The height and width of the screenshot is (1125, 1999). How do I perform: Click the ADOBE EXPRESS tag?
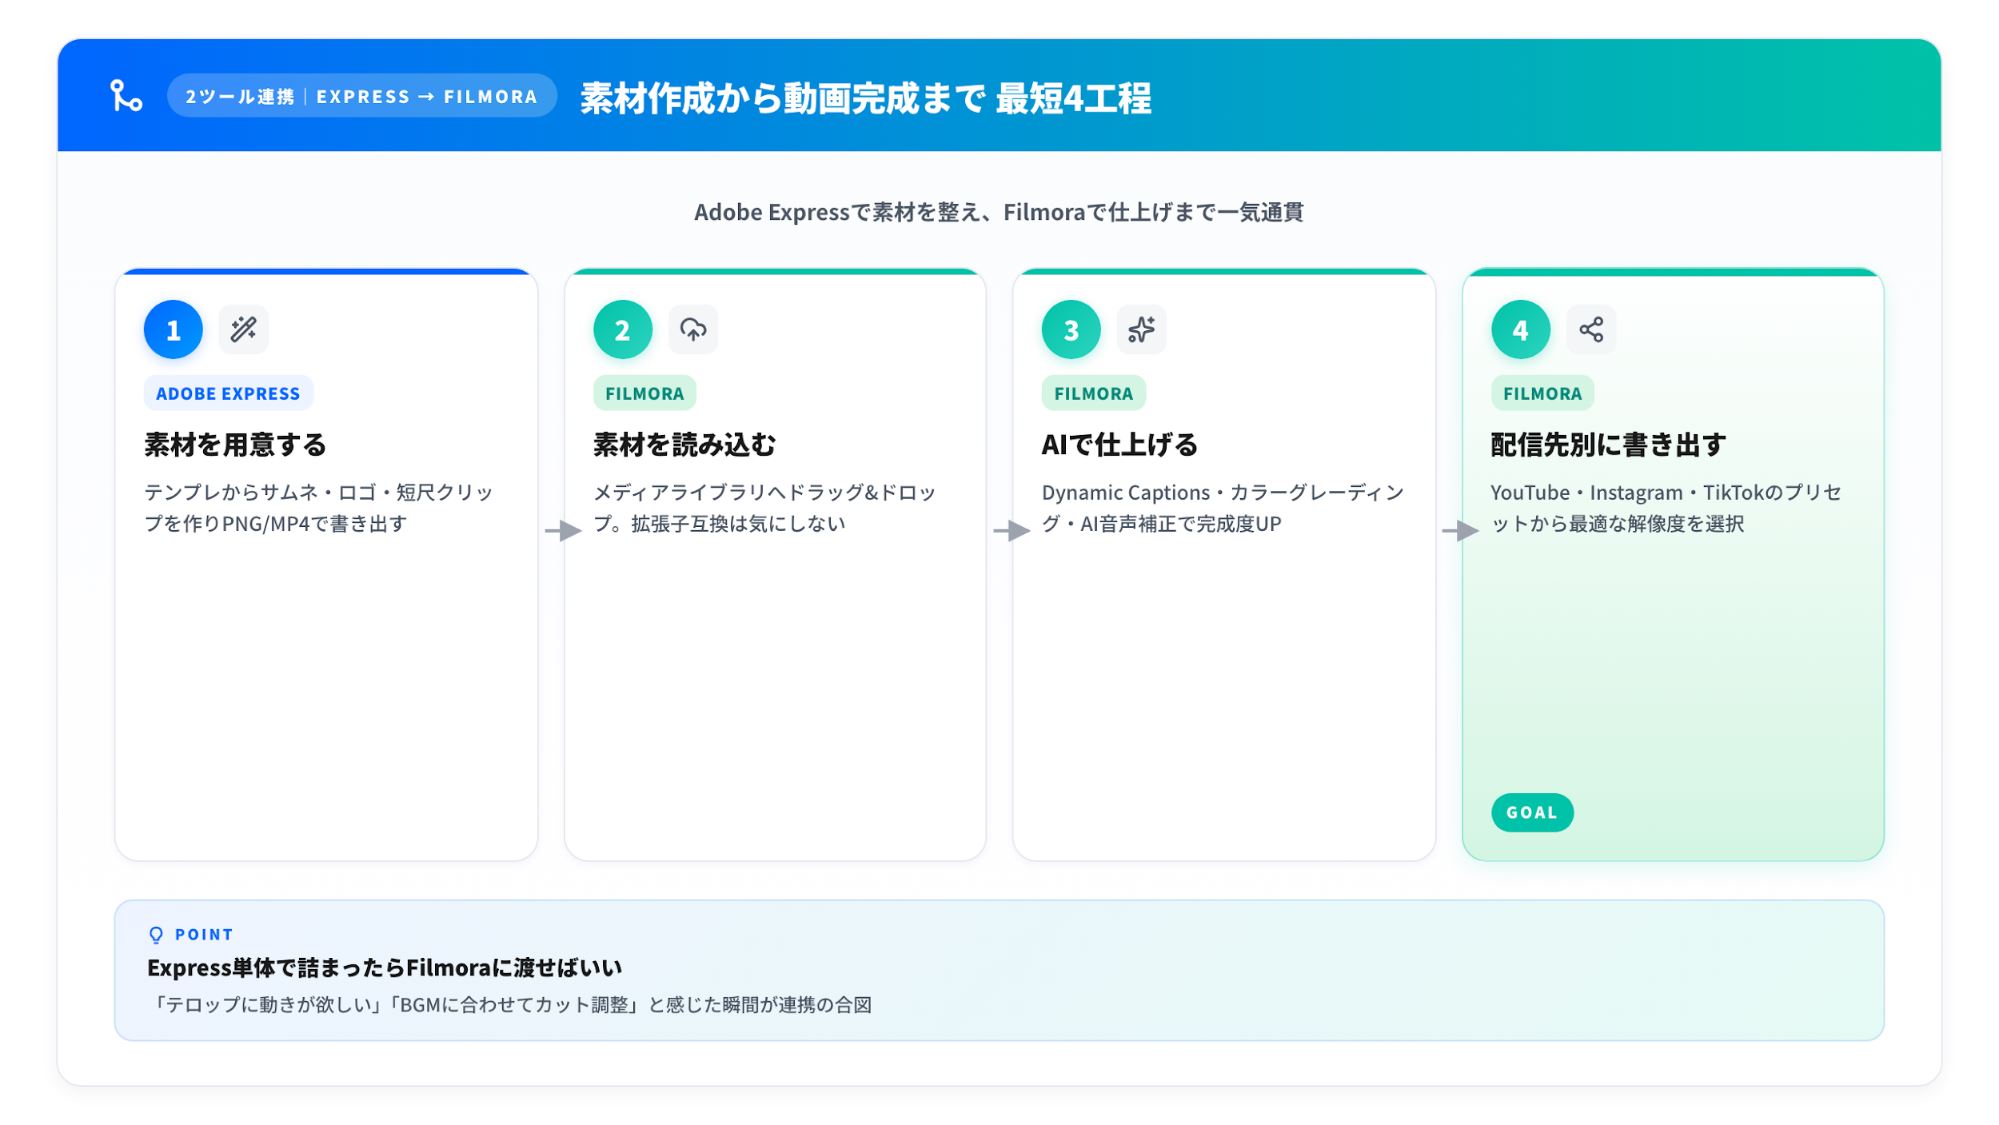click(228, 393)
